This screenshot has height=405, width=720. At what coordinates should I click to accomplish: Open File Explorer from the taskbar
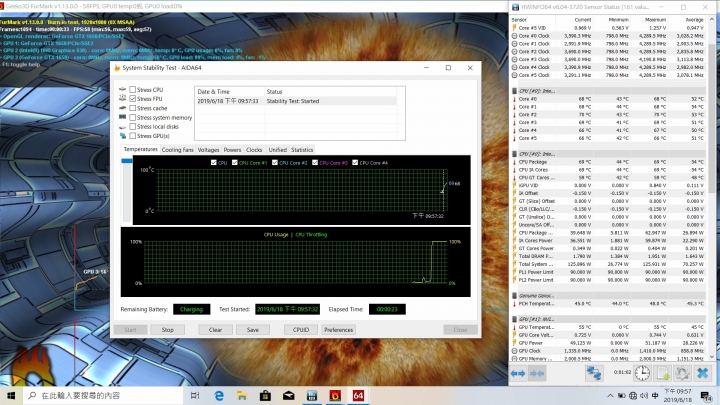pyautogui.click(x=242, y=395)
